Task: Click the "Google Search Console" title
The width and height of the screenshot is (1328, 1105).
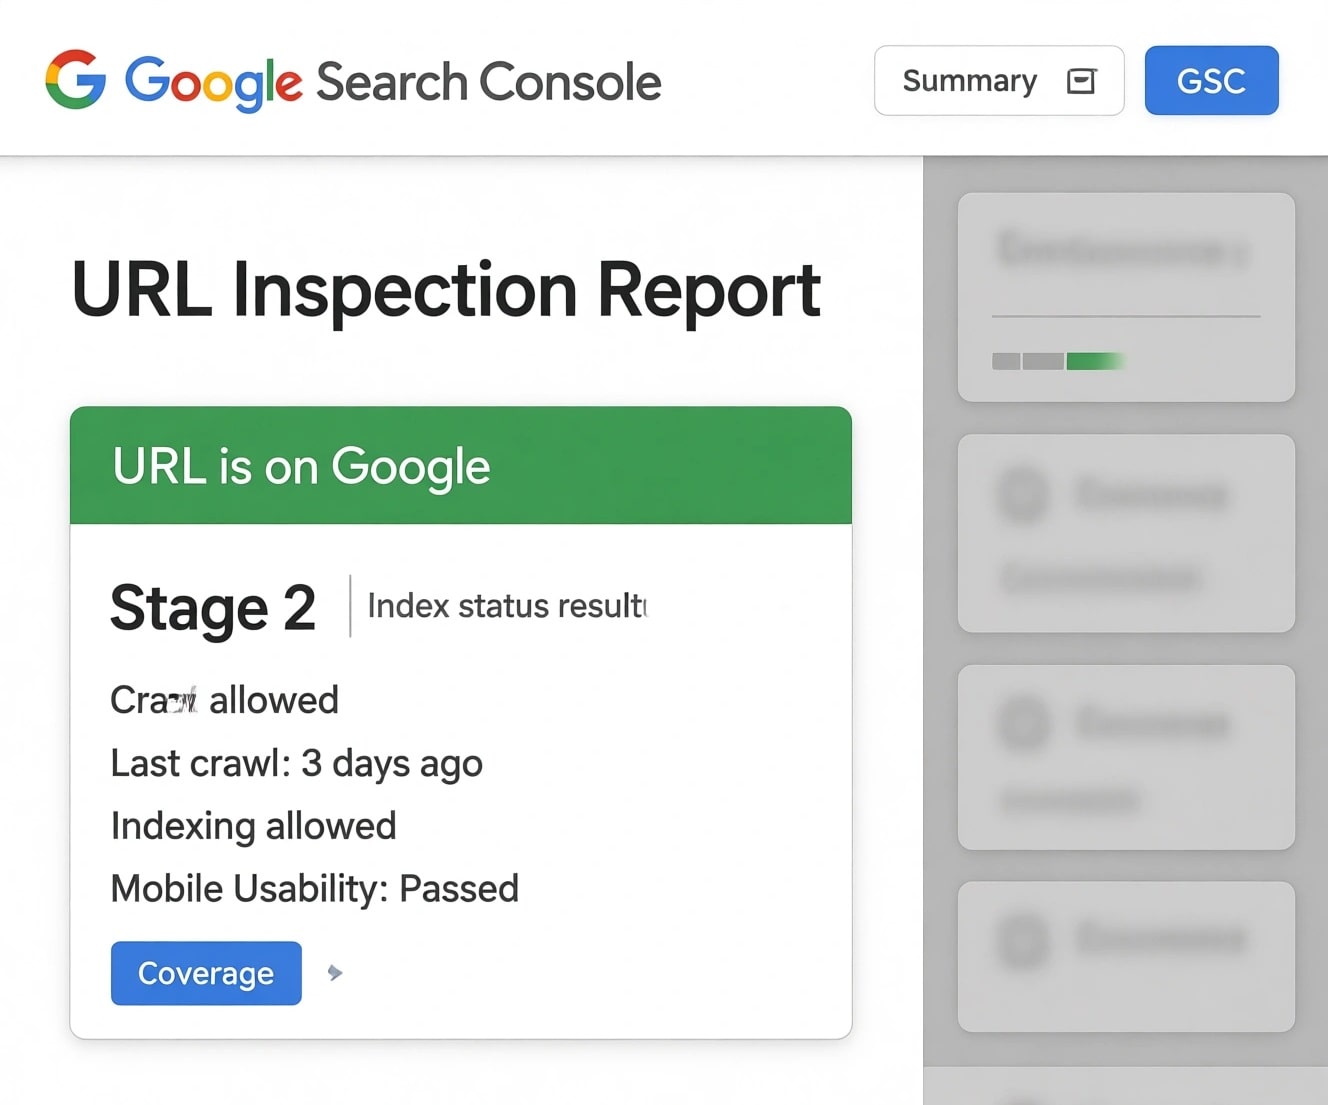Action: pyautogui.click(x=393, y=81)
